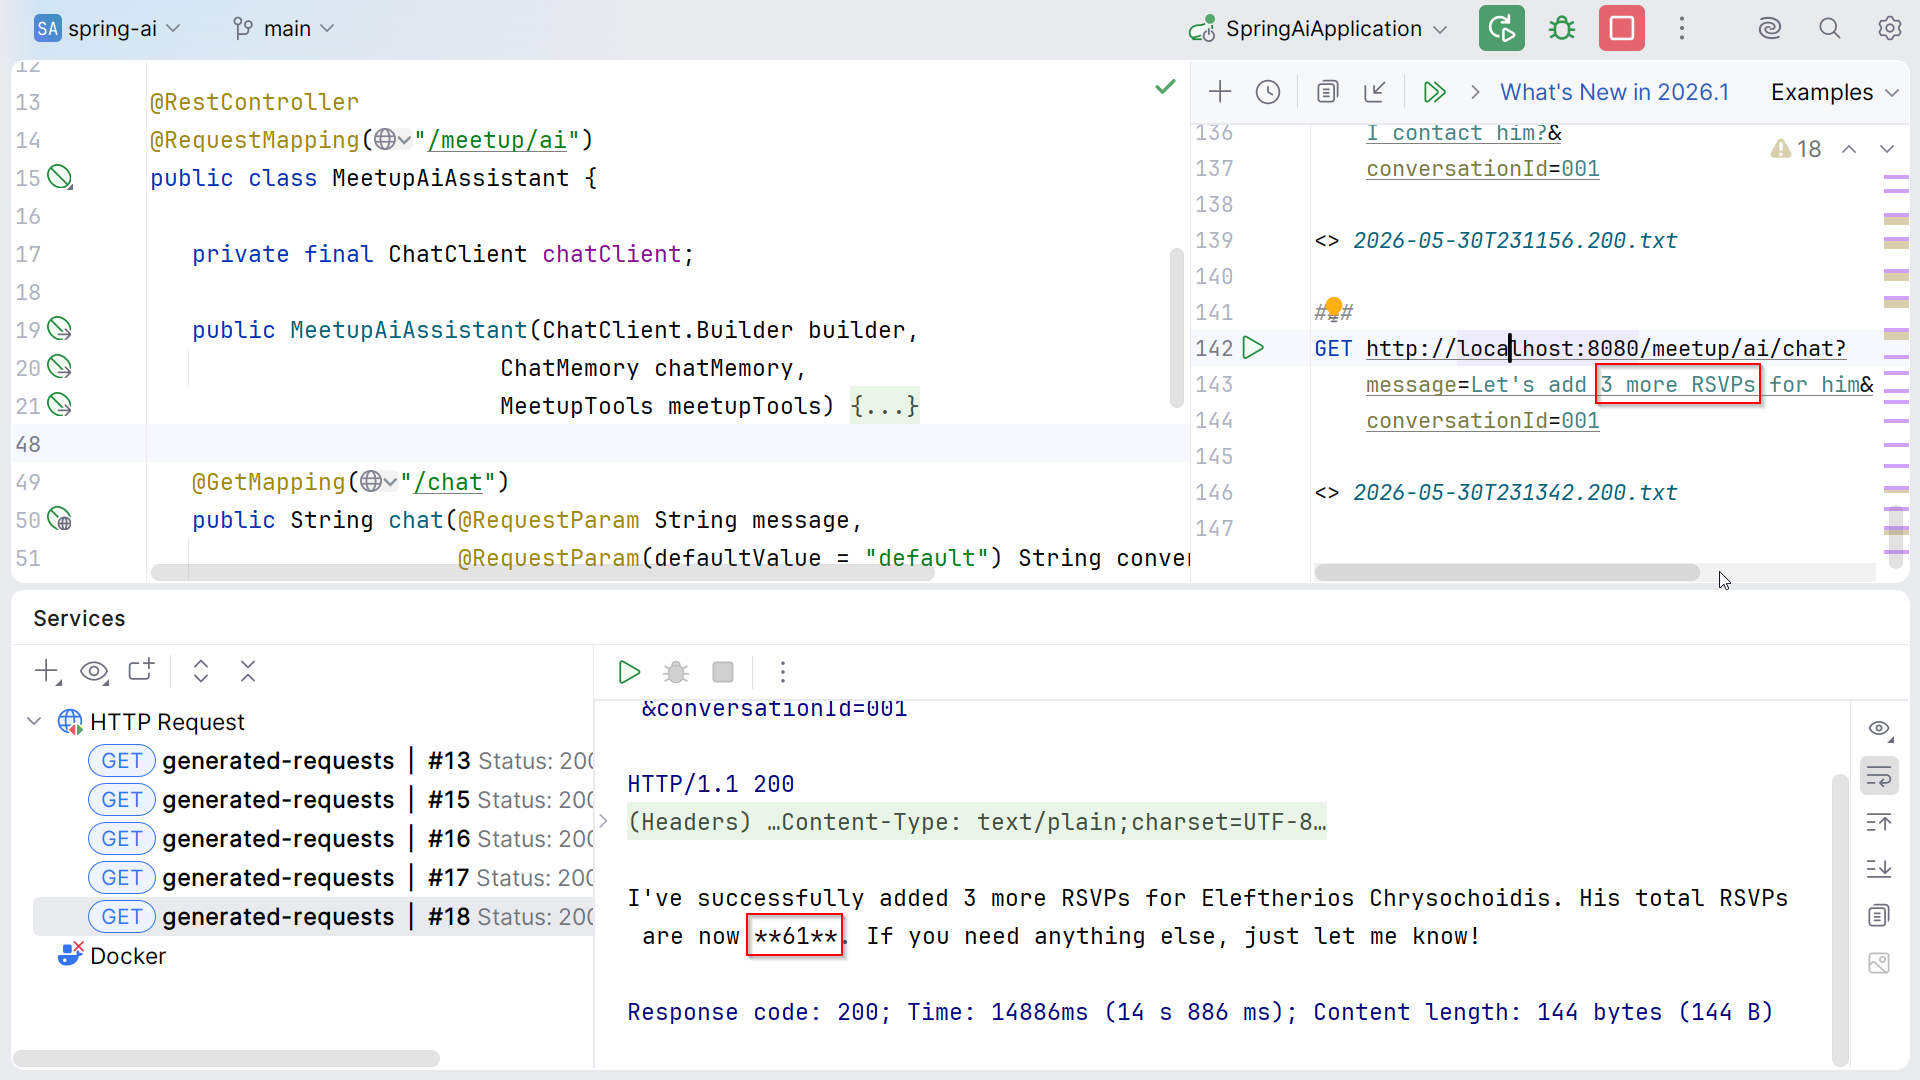The height and width of the screenshot is (1080, 1920).
Task: Open the AI assistant swirl icon
Action: click(1770, 28)
